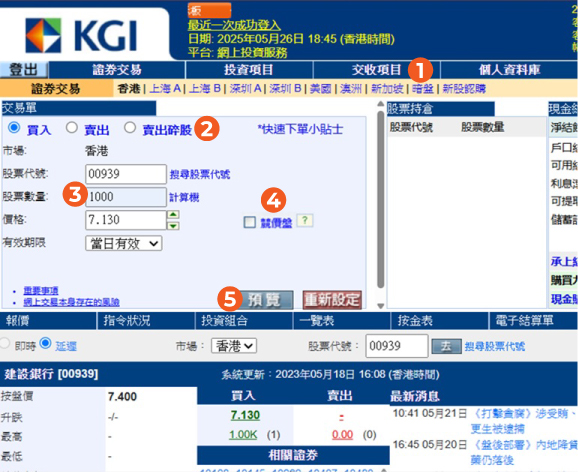Click the KGI logo
578x472 pixels.
coord(81,35)
